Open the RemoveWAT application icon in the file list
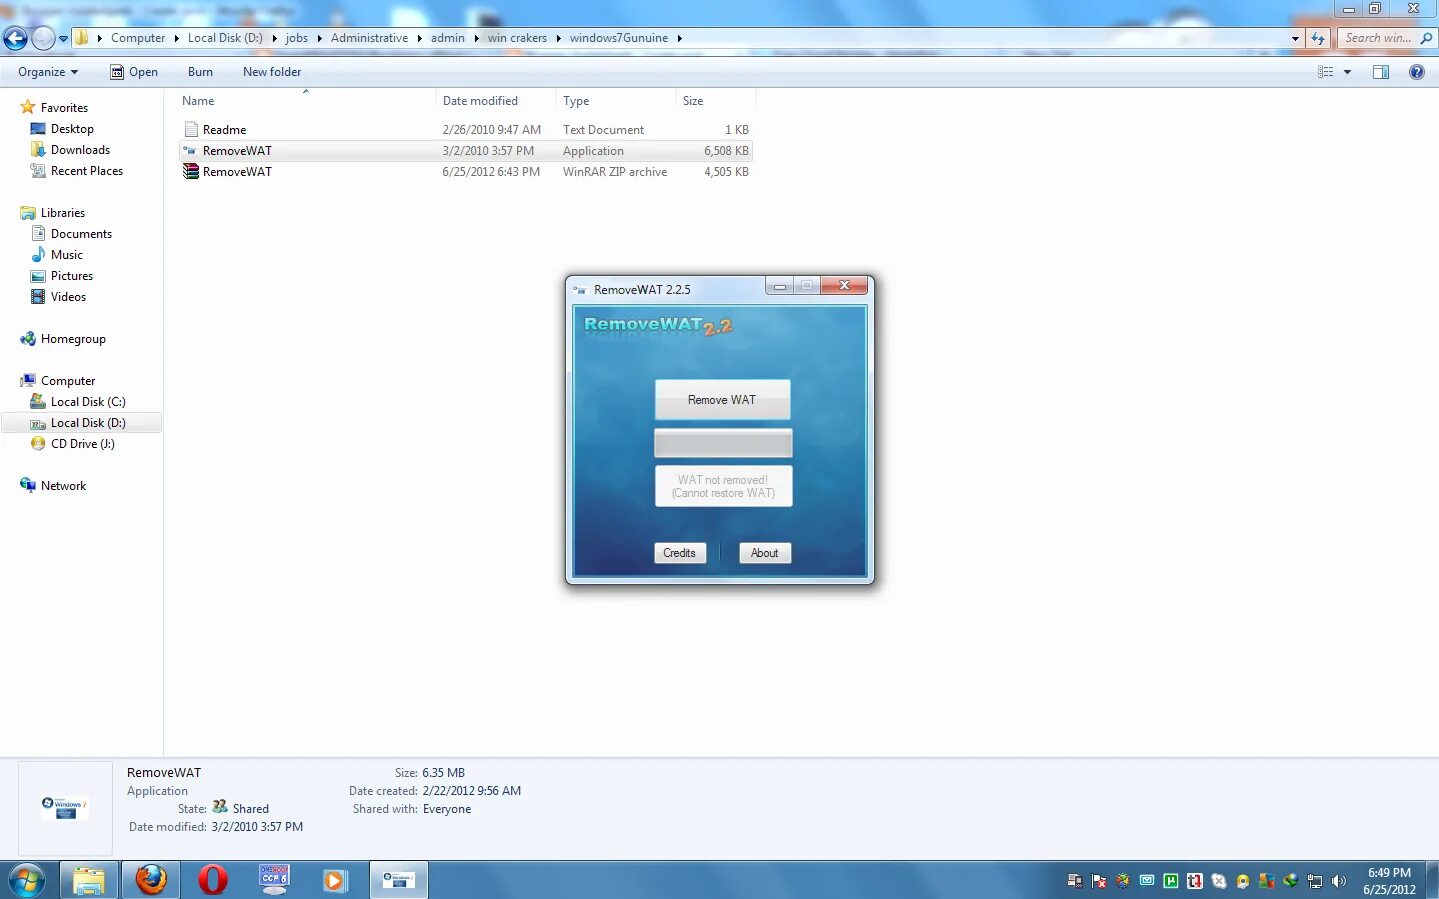The width and height of the screenshot is (1439, 899). coord(236,150)
